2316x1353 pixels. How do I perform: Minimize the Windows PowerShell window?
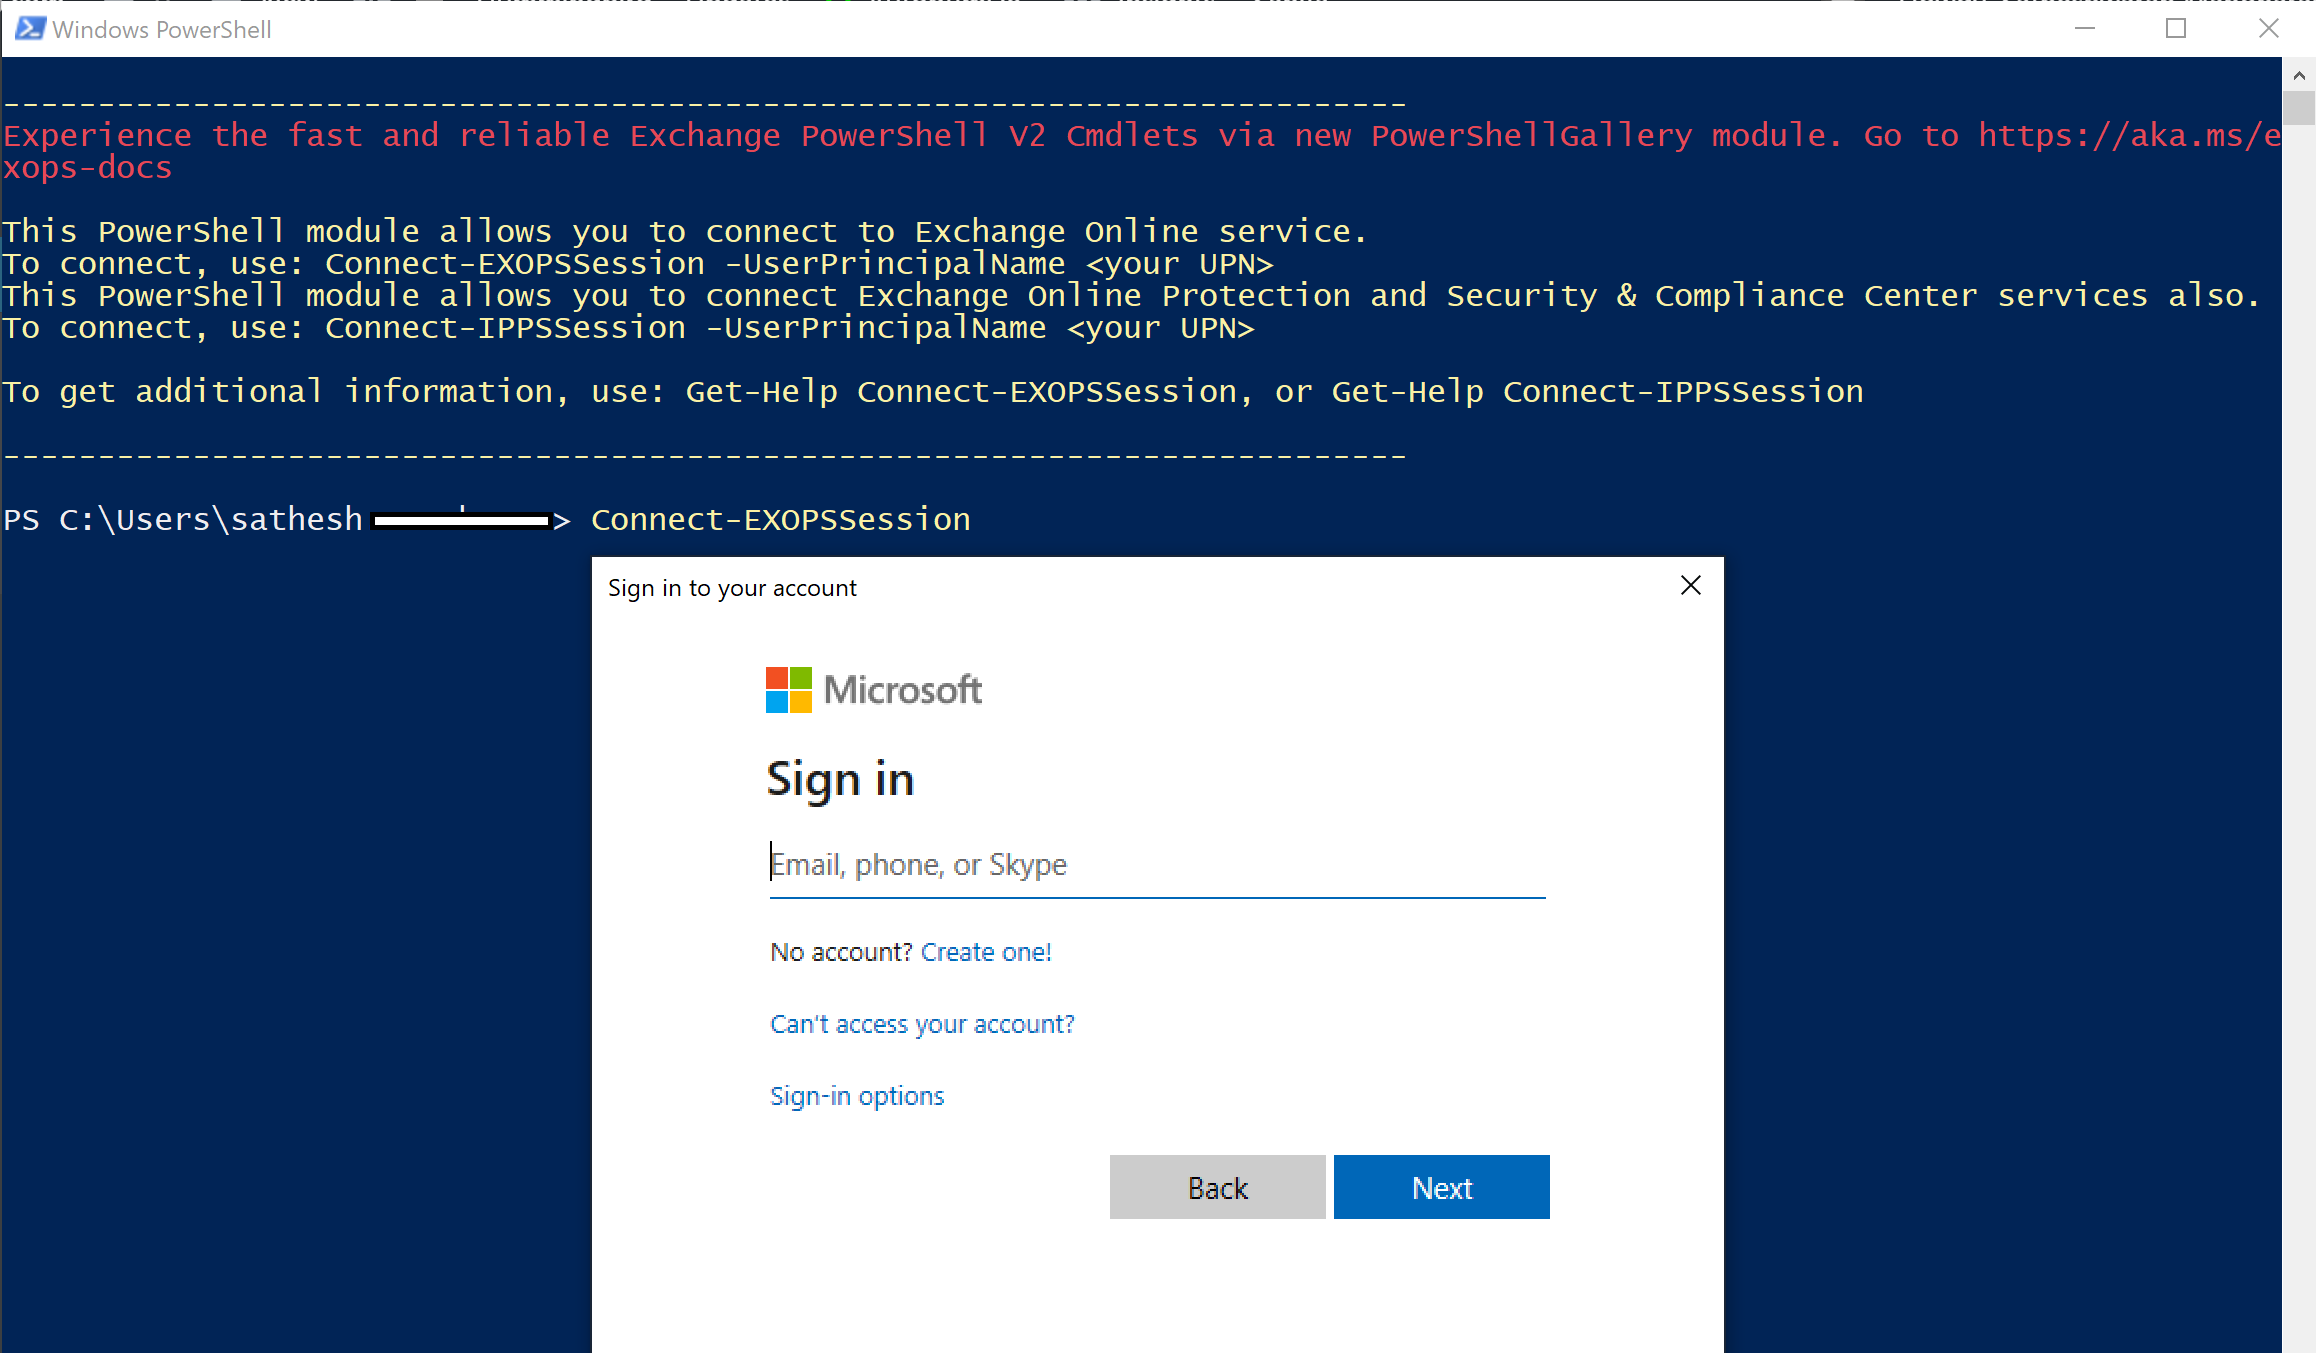point(2084,29)
